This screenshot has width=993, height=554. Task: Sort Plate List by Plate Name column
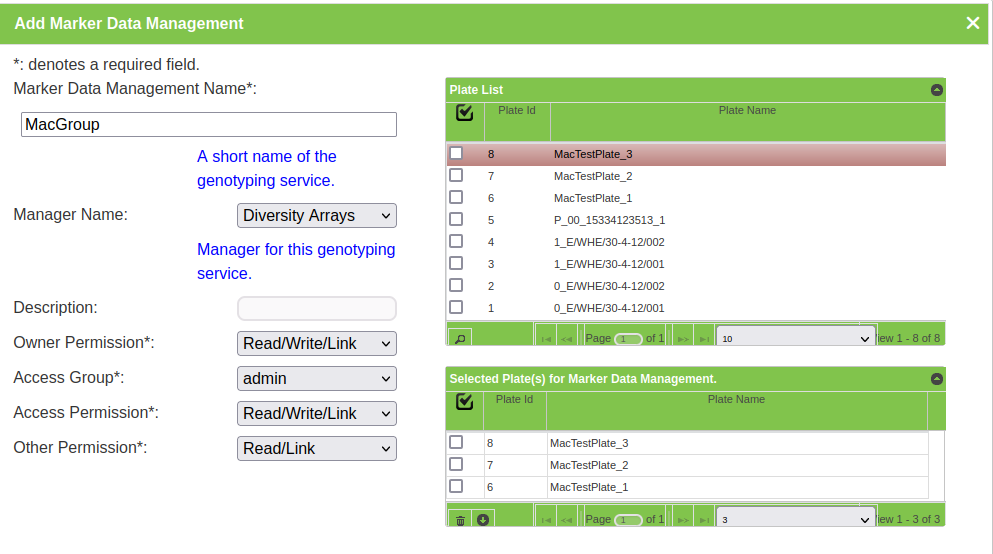747,110
